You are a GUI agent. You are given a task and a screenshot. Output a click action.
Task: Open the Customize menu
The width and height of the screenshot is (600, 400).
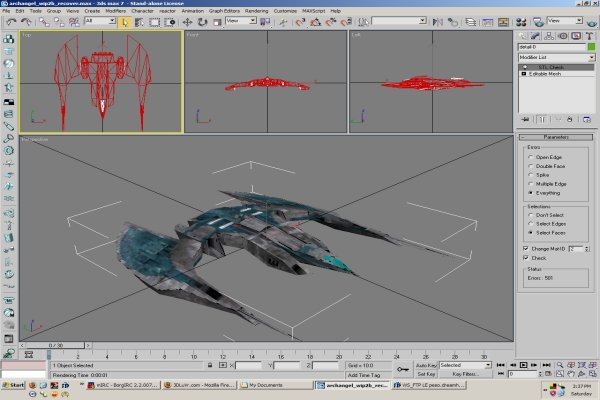(285, 11)
